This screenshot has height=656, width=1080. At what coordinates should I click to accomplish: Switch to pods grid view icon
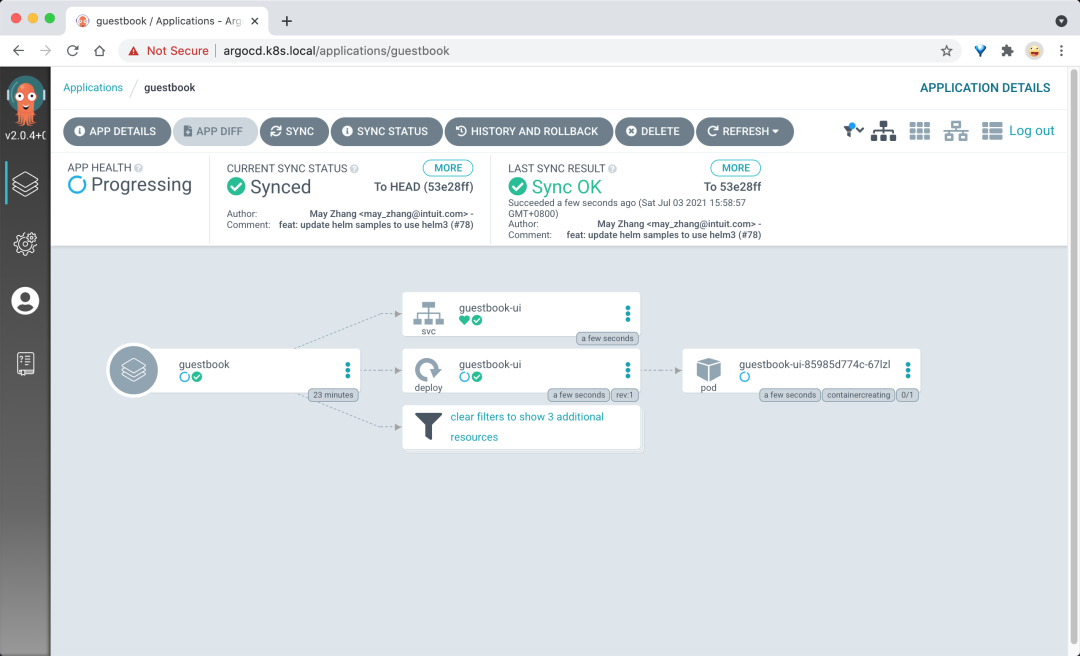pyautogui.click(x=920, y=131)
